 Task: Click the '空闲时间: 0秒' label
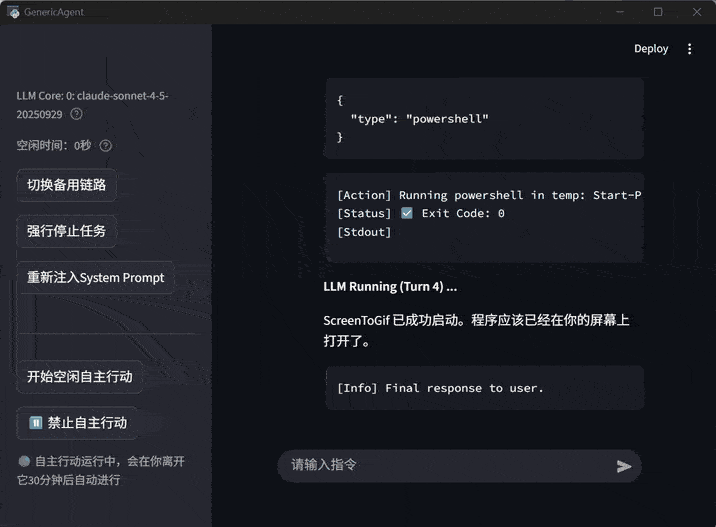click(x=54, y=146)
